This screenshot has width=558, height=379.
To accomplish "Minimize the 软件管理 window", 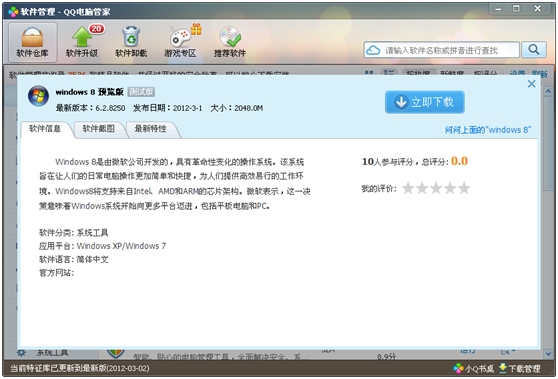I will click(x=498, y=9).
